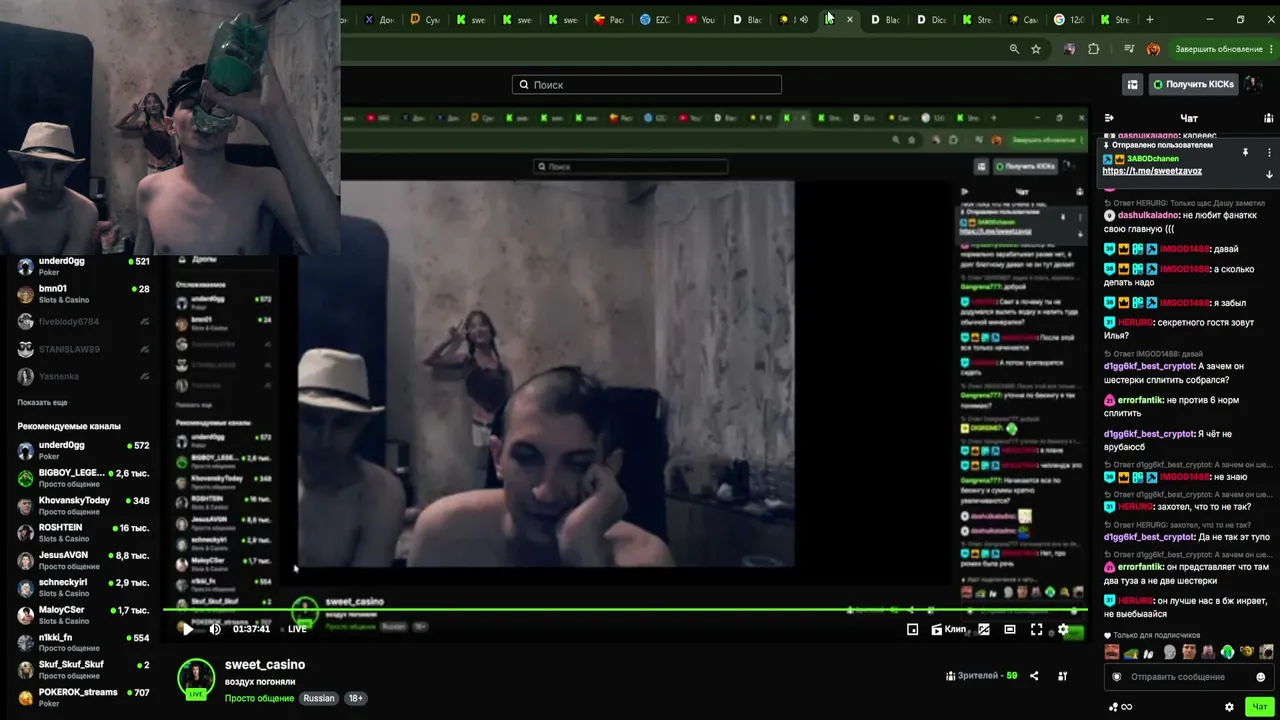Enter fullscreen mode on the player

1036,629
